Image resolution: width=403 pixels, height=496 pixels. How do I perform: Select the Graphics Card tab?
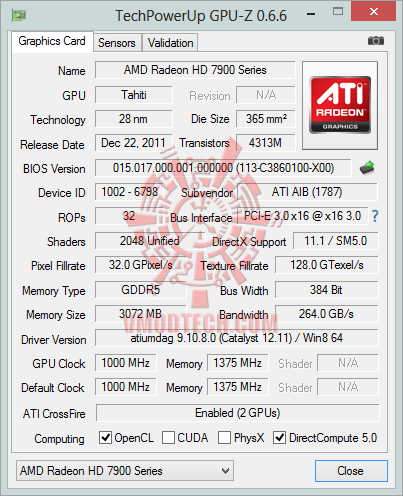pos(52,41)
